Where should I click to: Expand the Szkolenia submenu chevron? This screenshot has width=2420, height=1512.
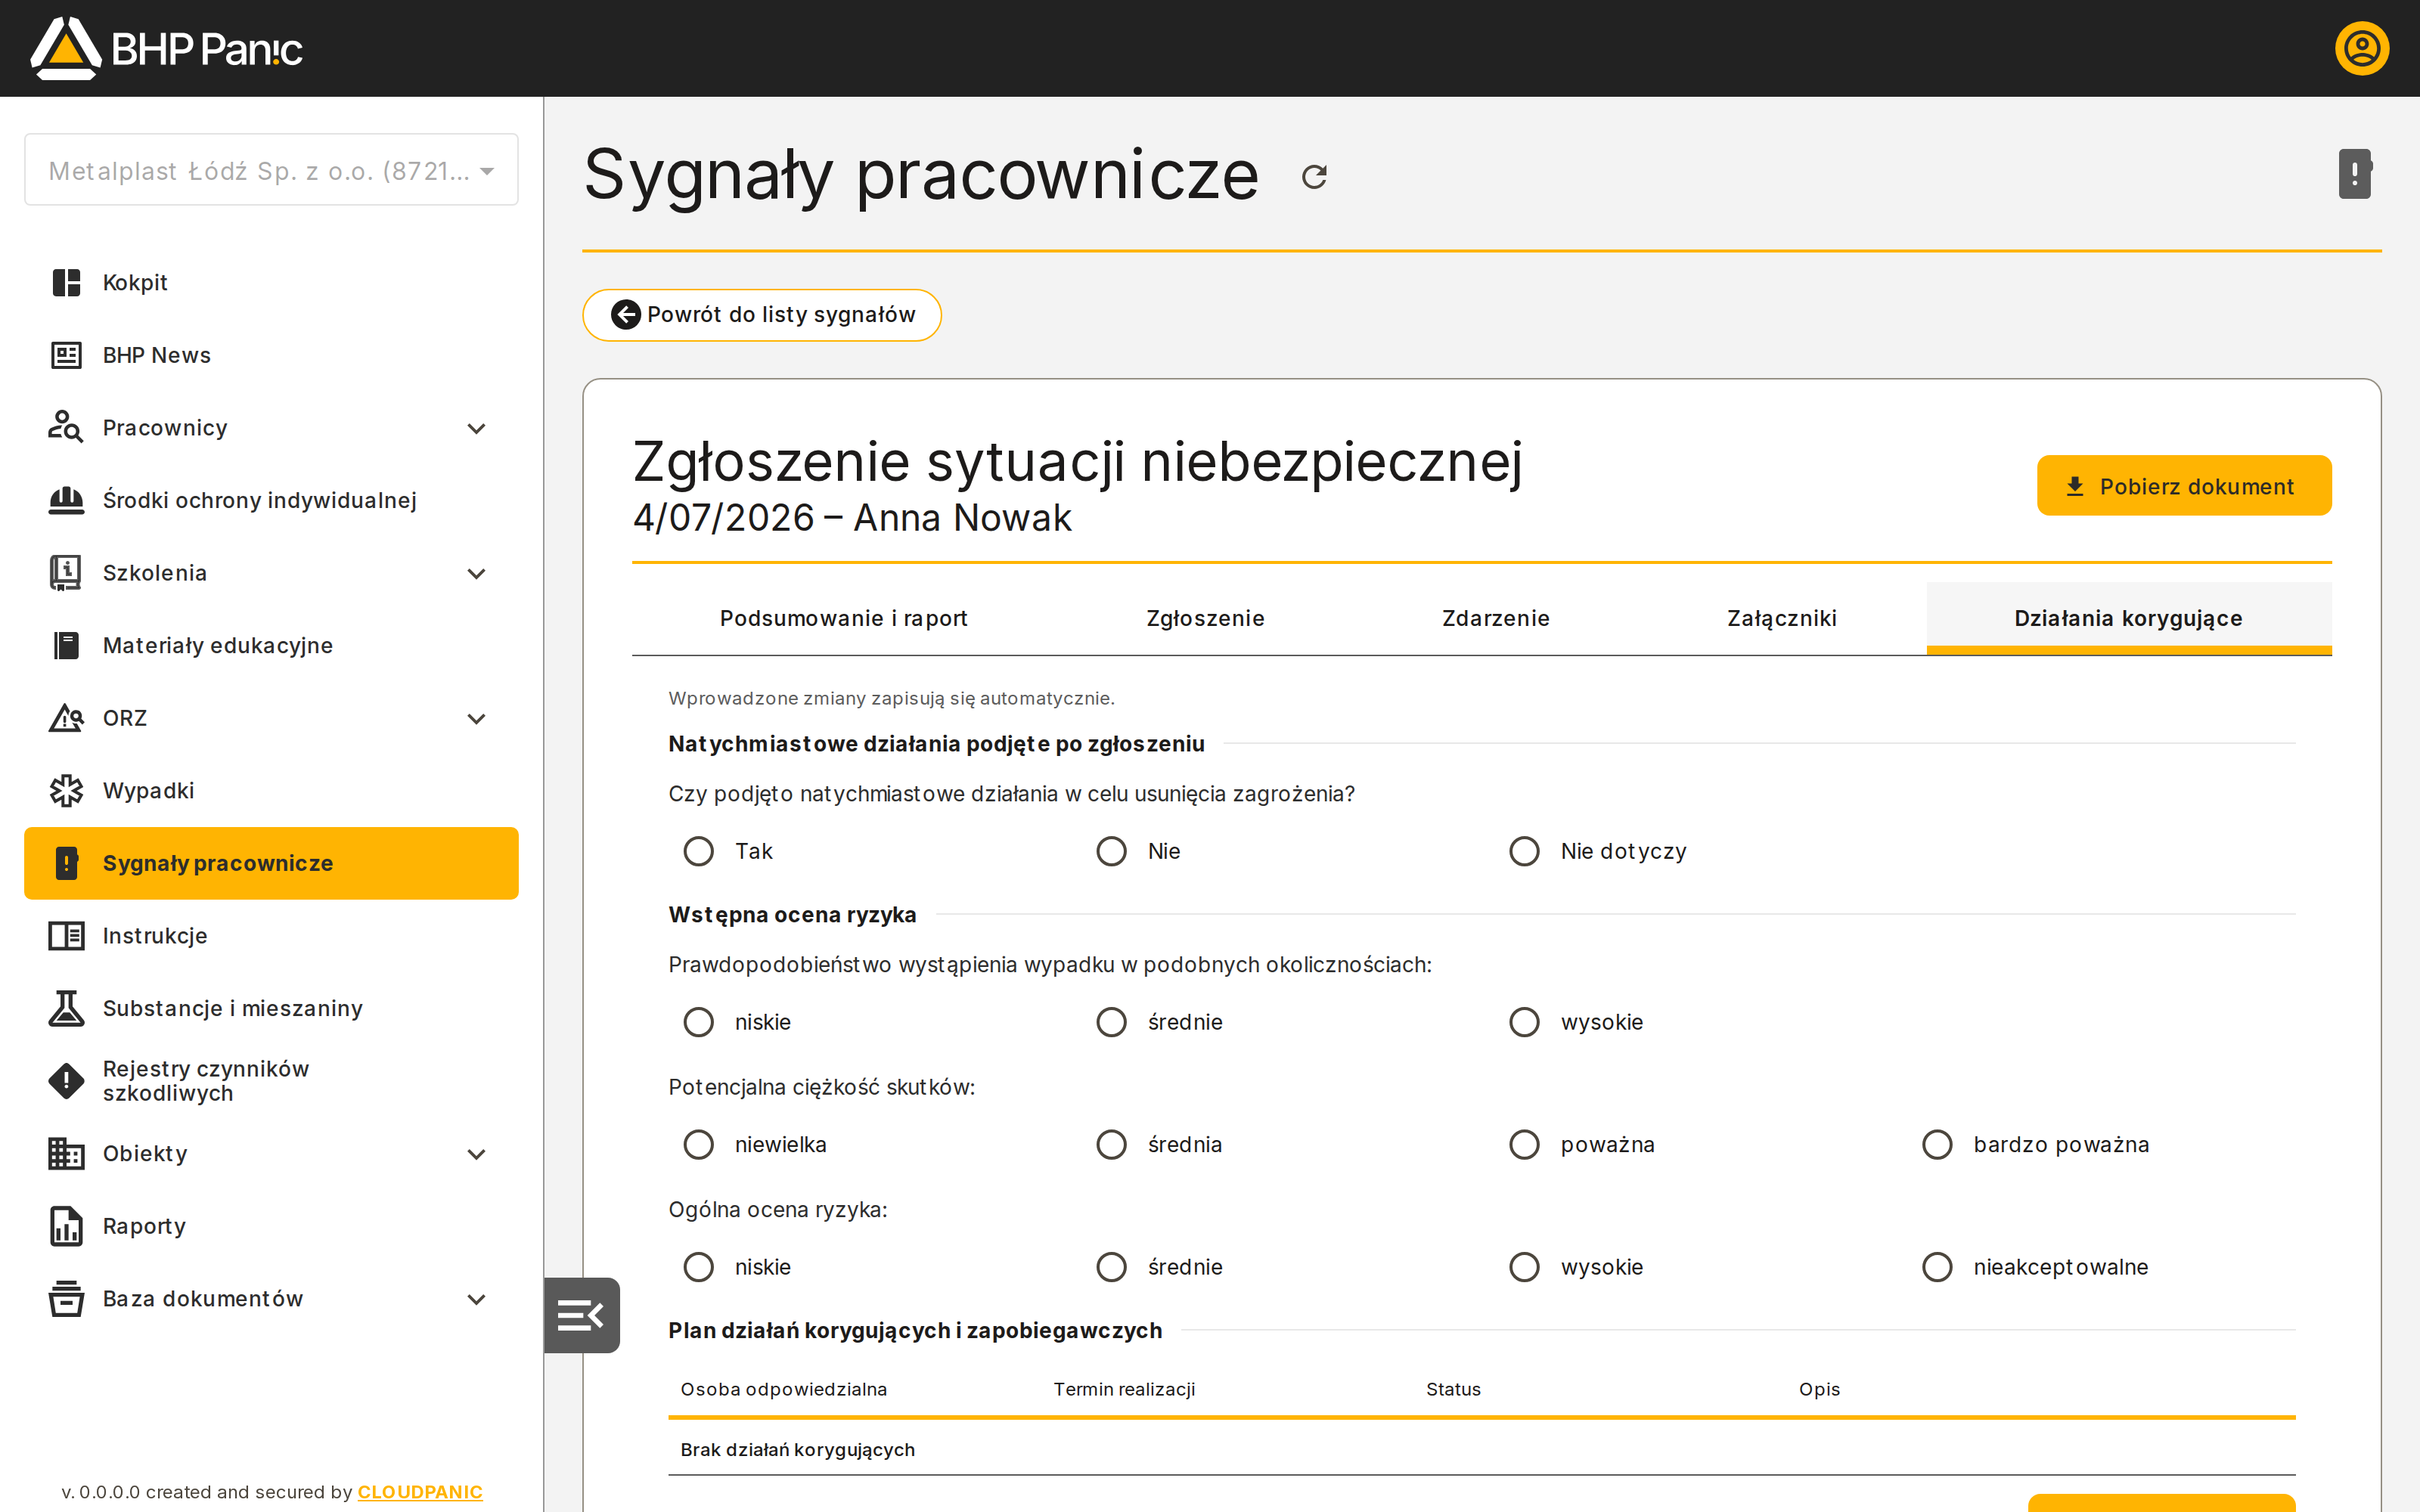477,573
